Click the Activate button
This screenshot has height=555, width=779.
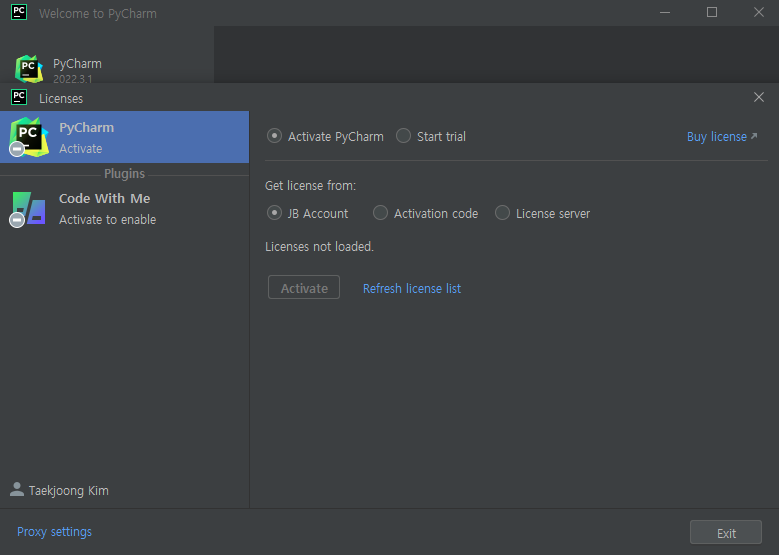coord(304,287)
